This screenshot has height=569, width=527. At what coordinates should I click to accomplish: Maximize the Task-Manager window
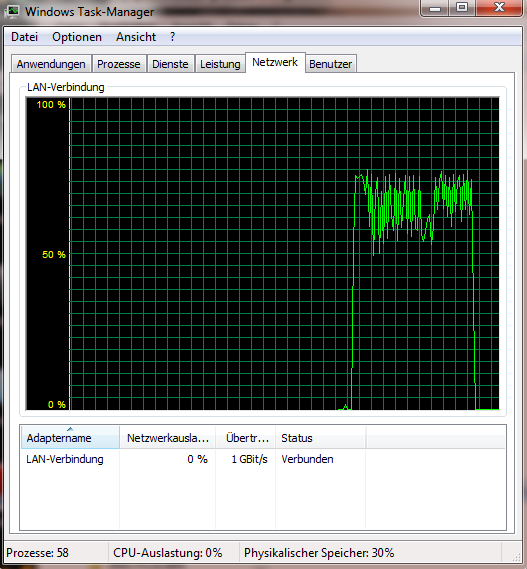pos(462,8)
